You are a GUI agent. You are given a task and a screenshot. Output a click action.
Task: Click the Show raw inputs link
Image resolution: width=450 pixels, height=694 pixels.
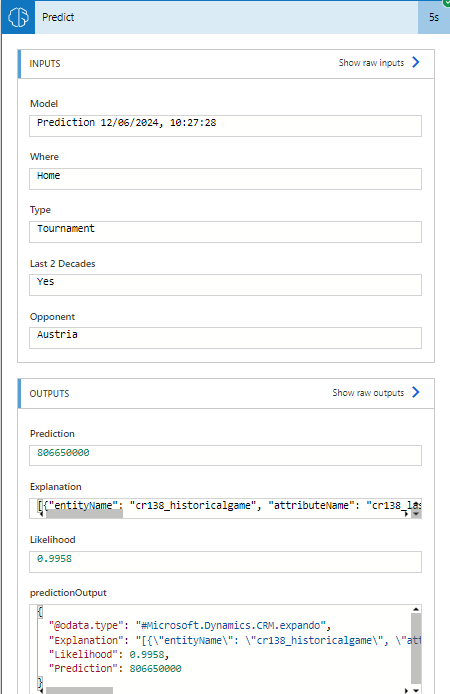(x=371, y=63)
